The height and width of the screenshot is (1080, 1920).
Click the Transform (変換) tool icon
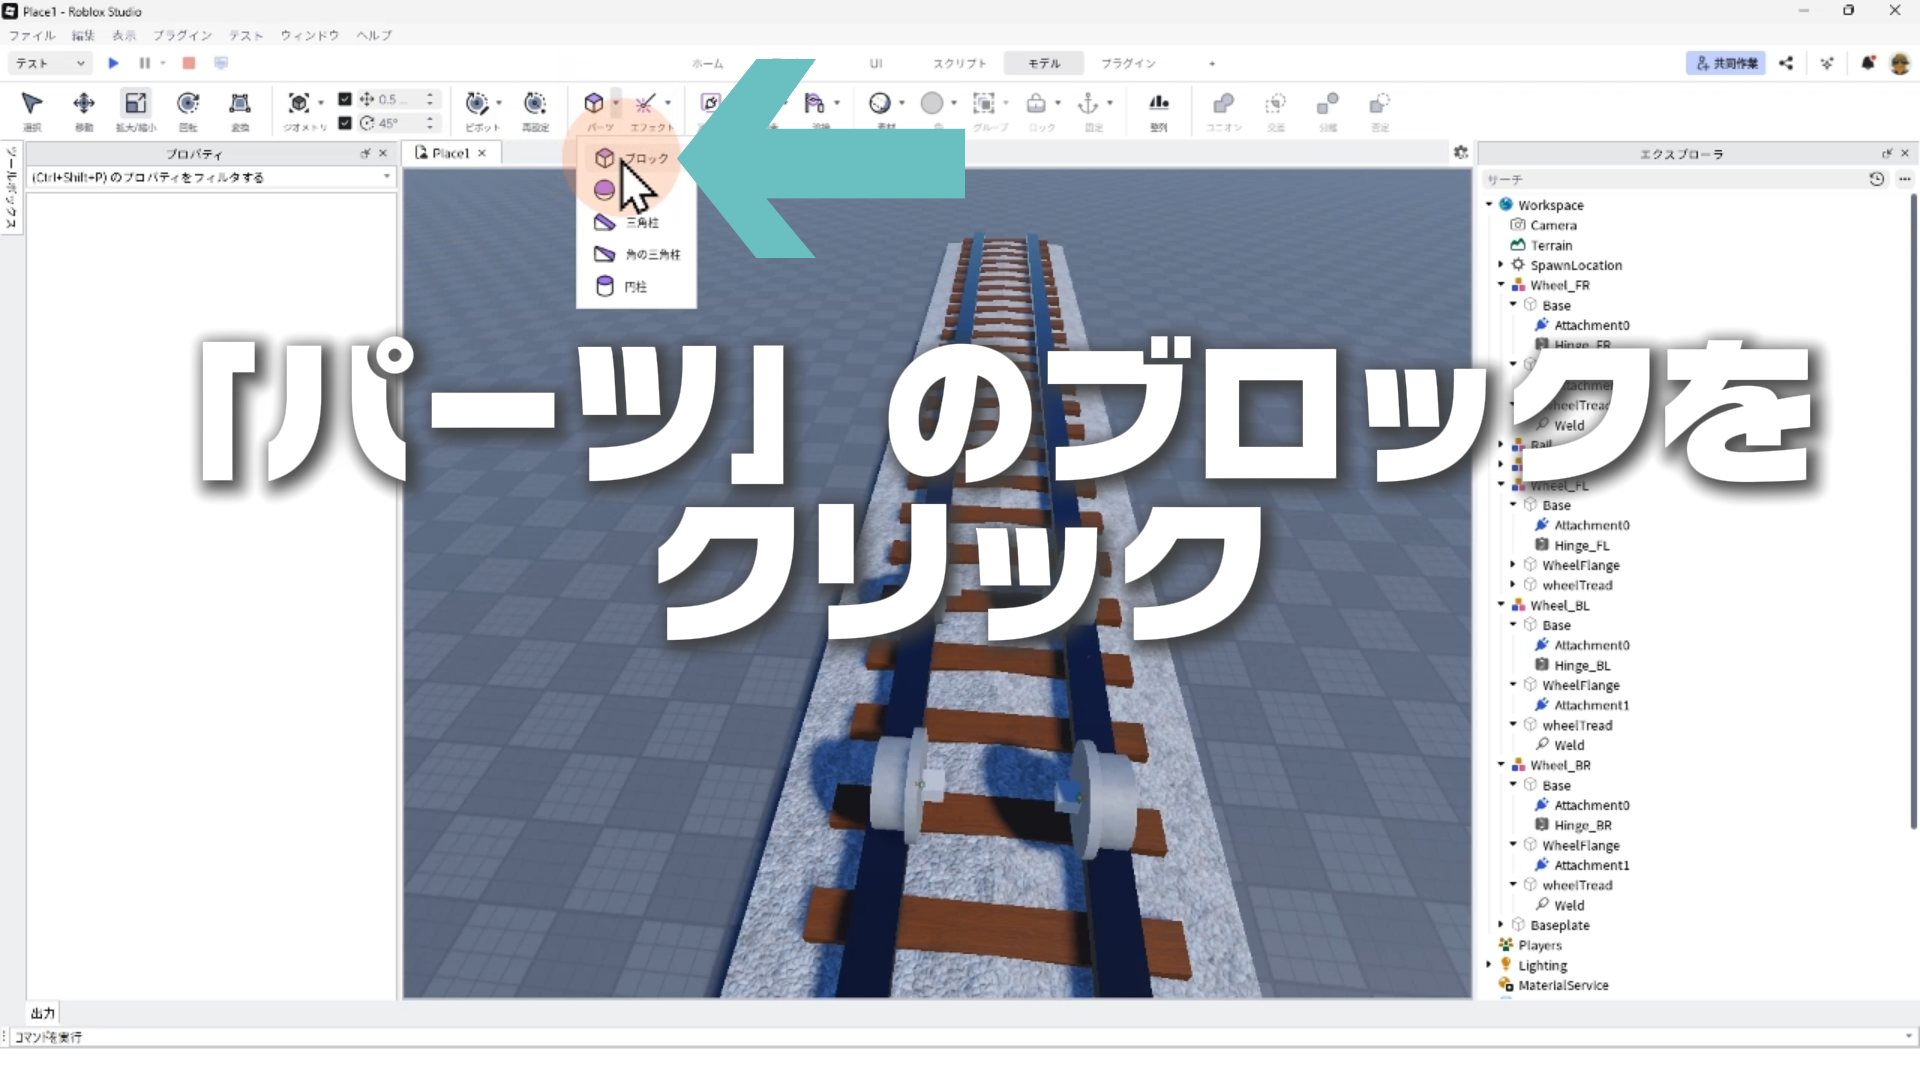click(240, 104)
